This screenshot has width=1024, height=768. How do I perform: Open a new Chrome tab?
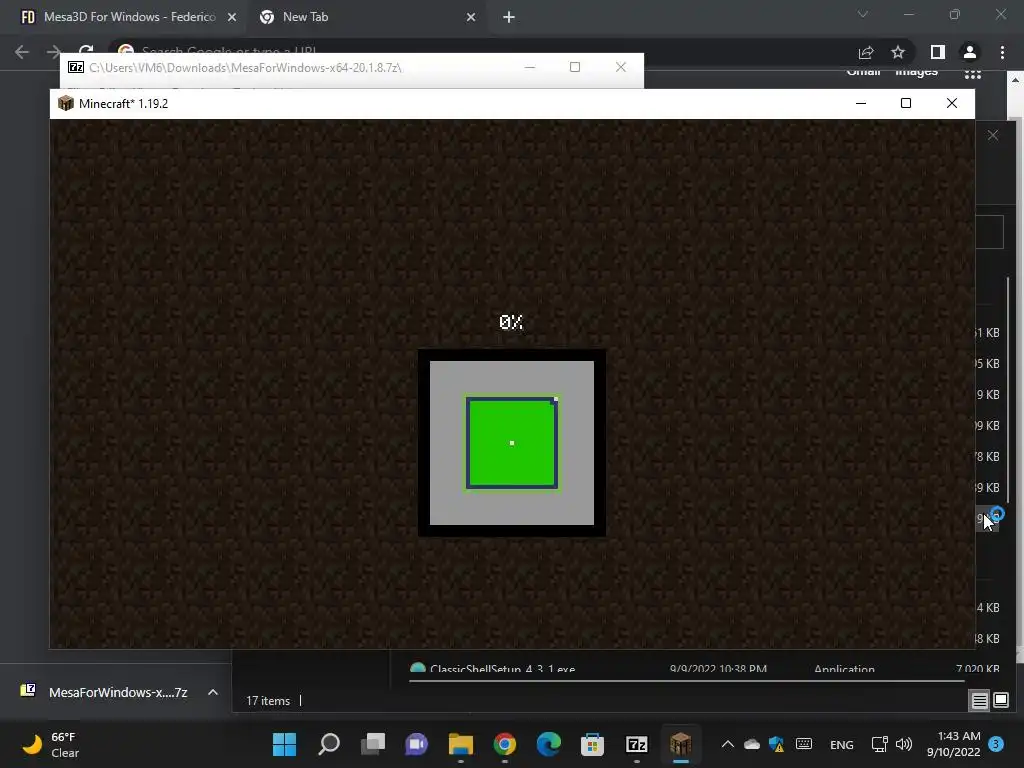point(509,18)
